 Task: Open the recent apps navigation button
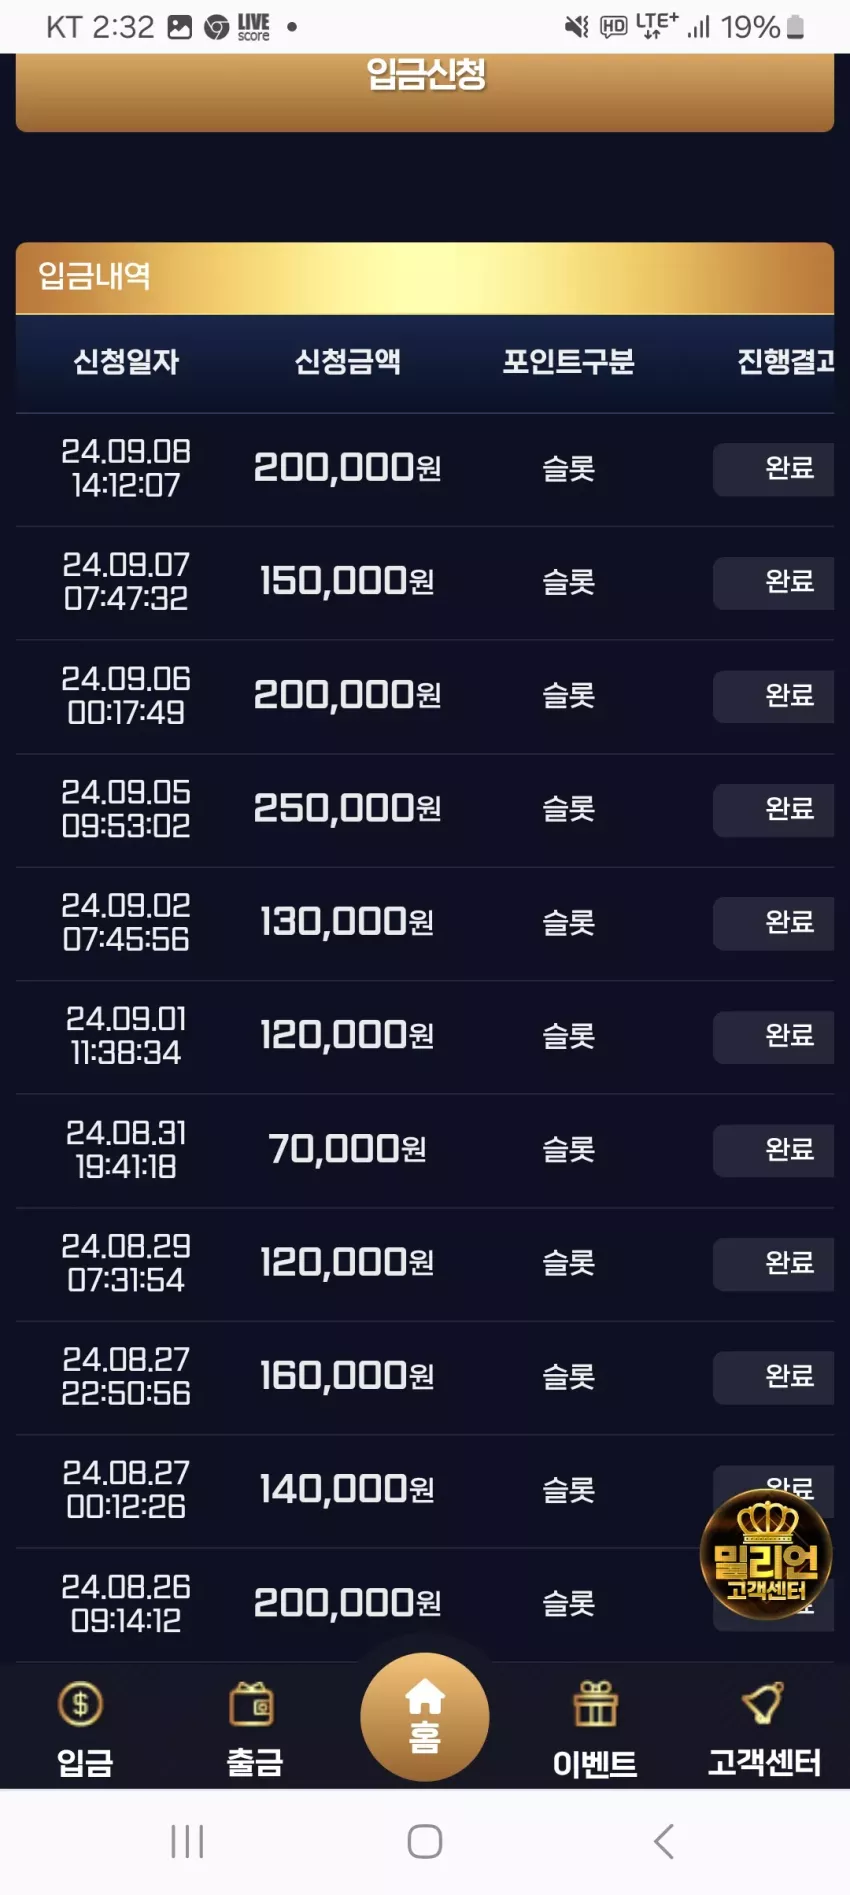point(187,1841)
